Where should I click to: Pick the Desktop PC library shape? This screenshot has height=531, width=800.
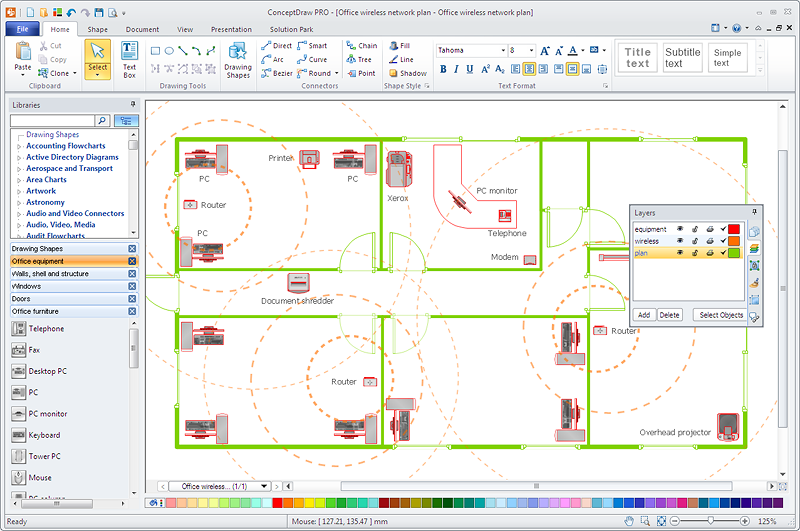(x=47, y=371)
